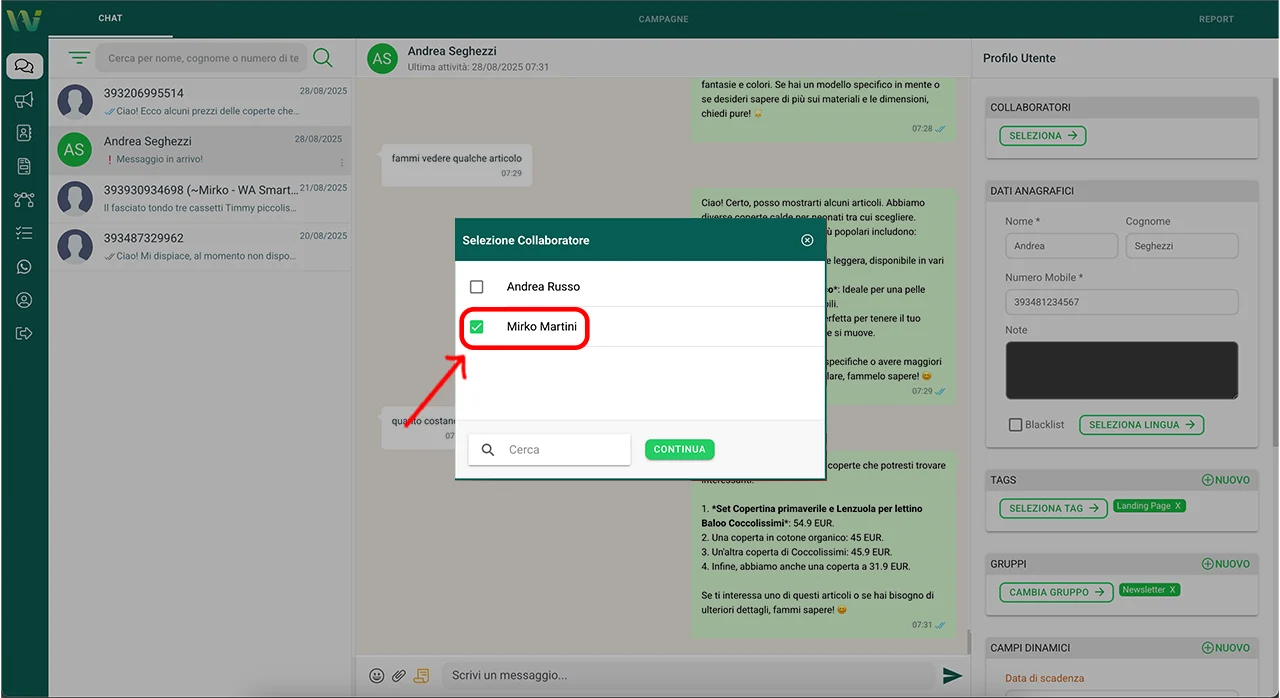Open the chat list filter icon
The image size is (1280, 698).
(x=80, y=58)
